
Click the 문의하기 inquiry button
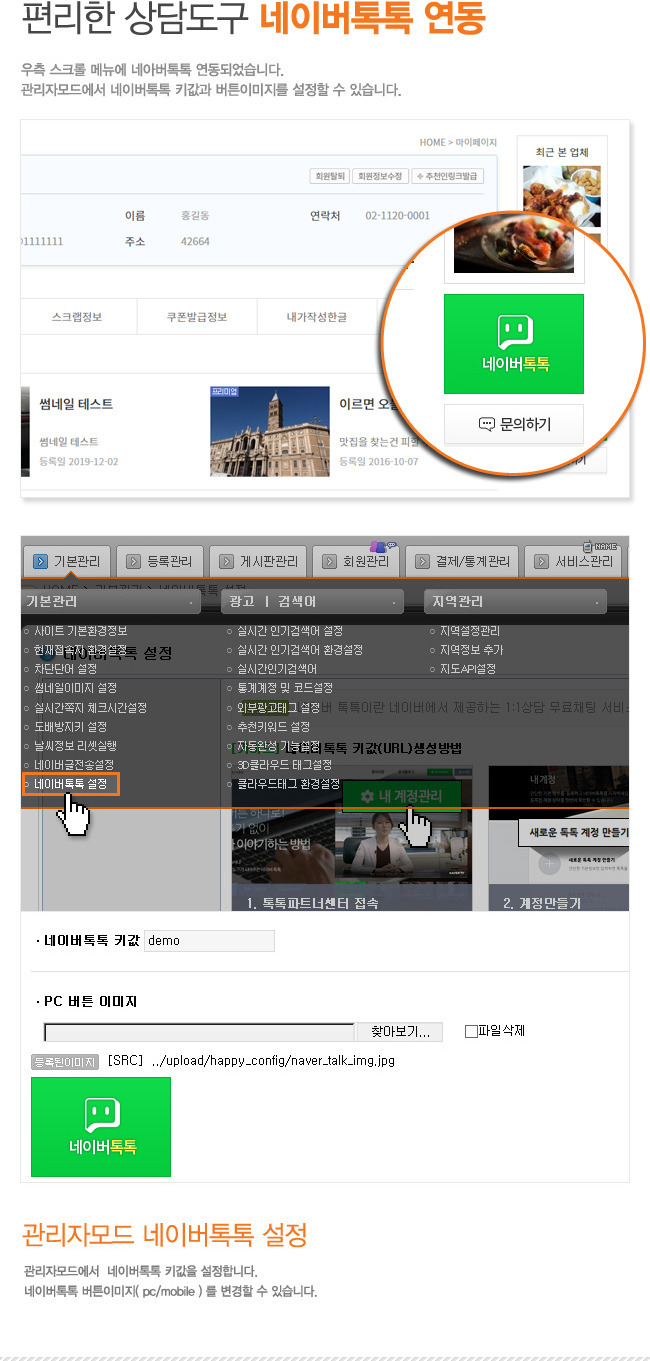[514, 424]
